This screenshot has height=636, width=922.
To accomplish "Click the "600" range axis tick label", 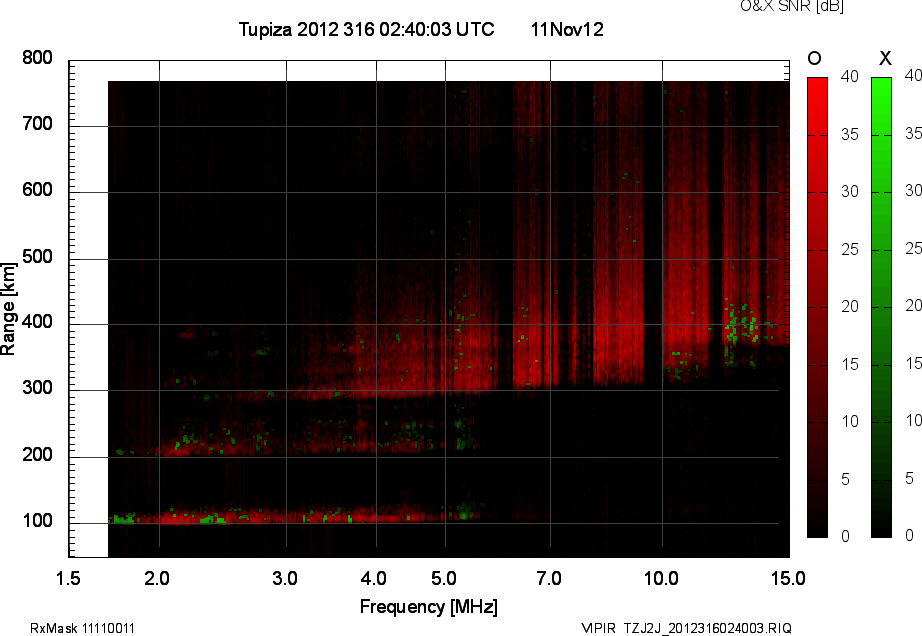I will click(37, 190).
